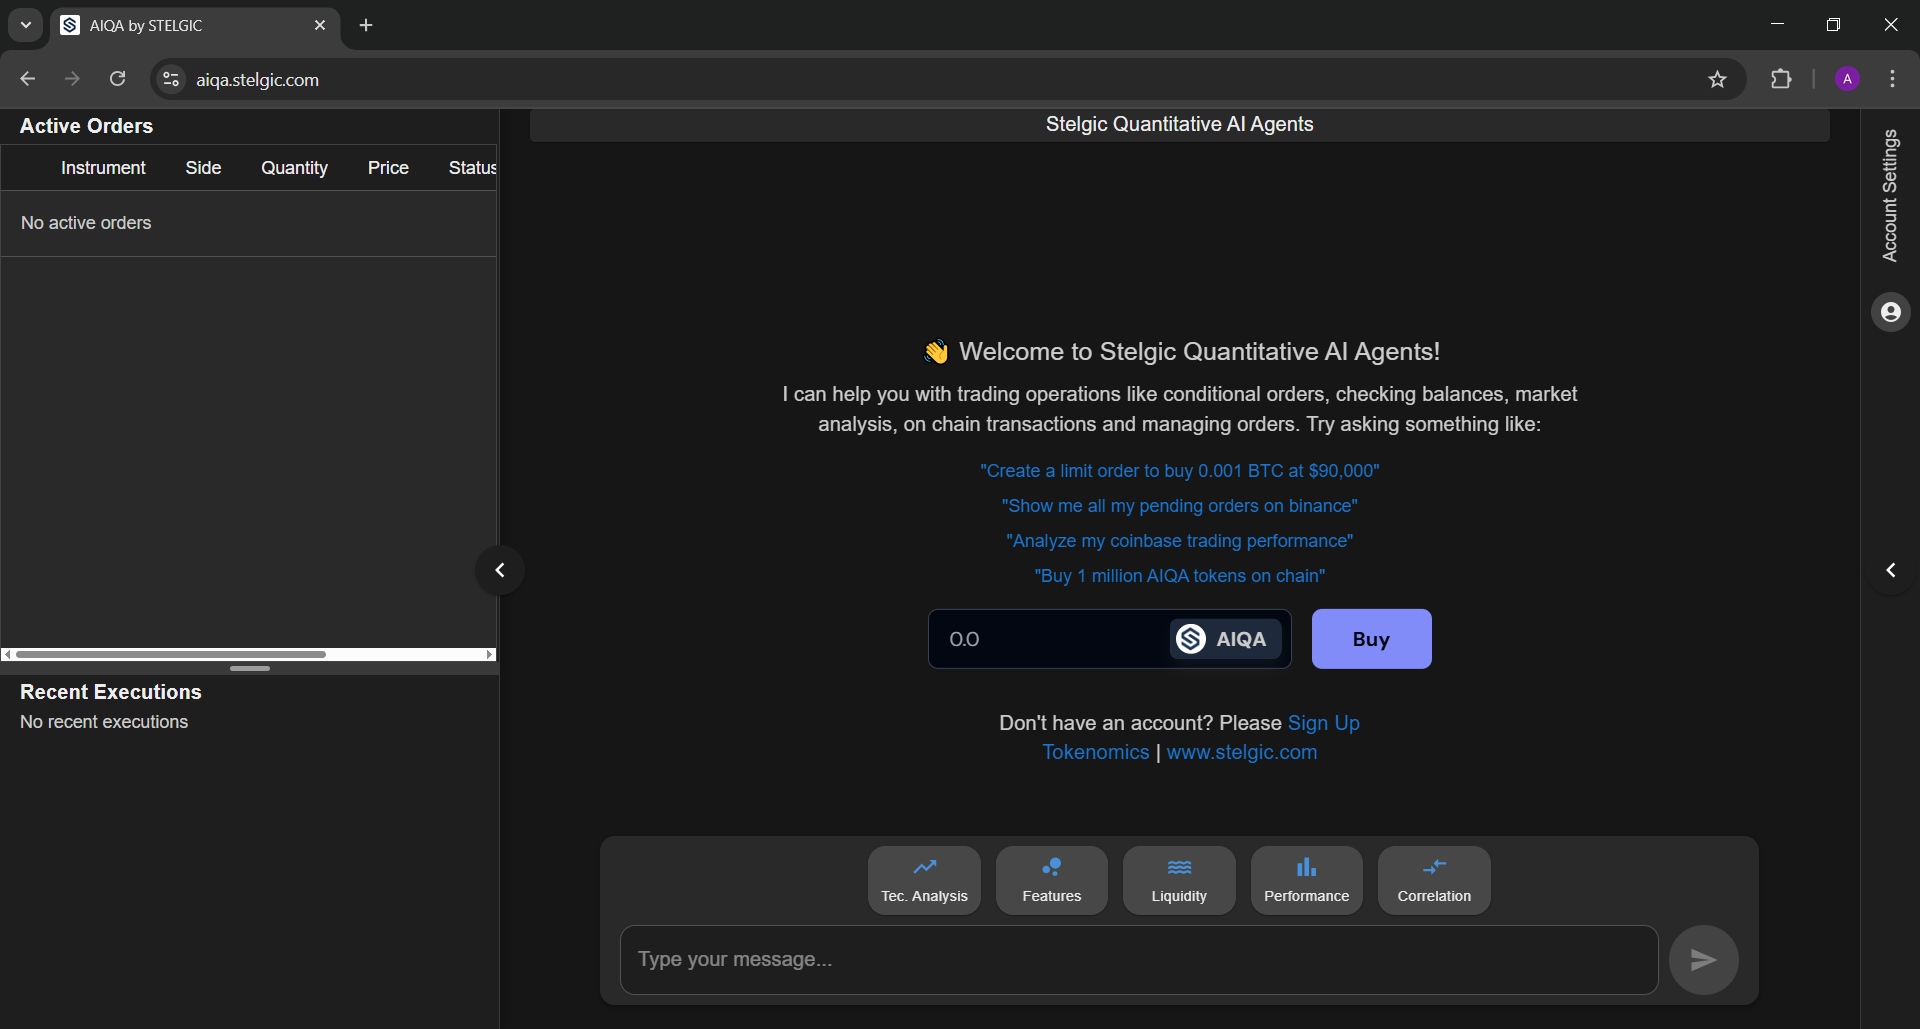Restore down the browser window

[1833, 25]
